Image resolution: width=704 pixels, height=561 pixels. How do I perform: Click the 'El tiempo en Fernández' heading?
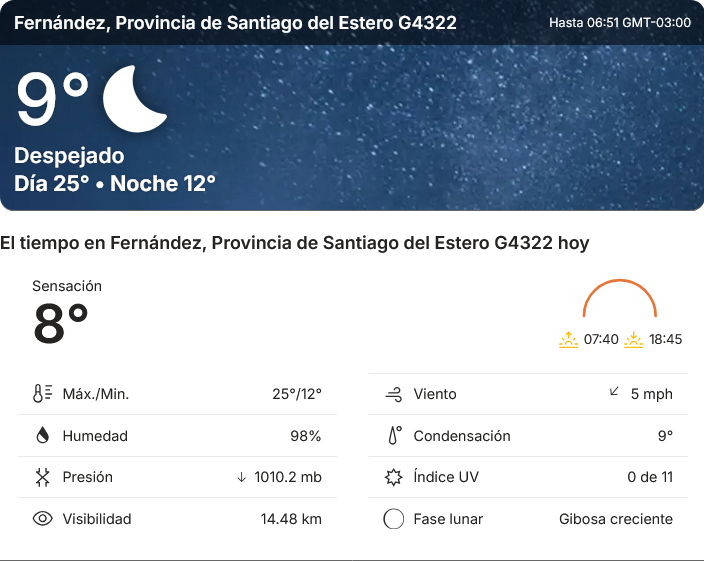[x=295, y=243]
